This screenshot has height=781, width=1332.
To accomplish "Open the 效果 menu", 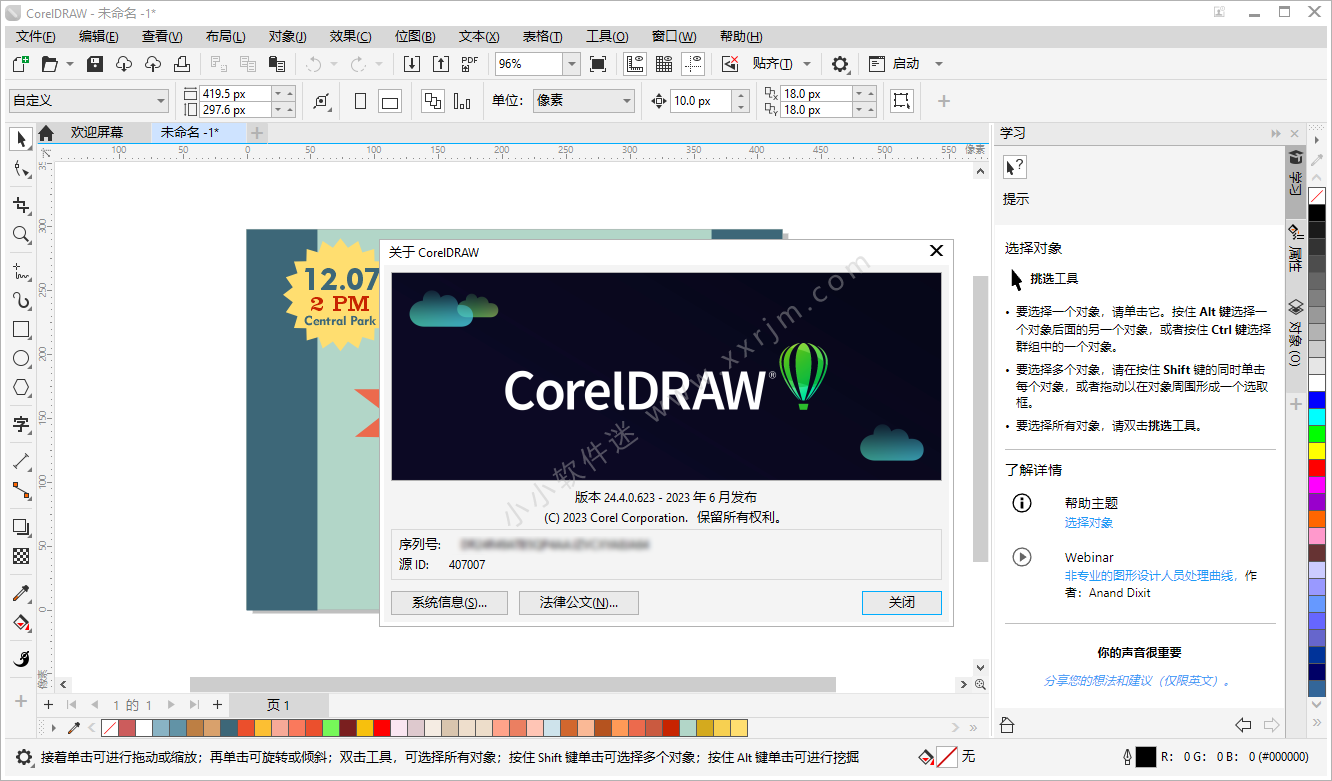I will coord(350,36).
